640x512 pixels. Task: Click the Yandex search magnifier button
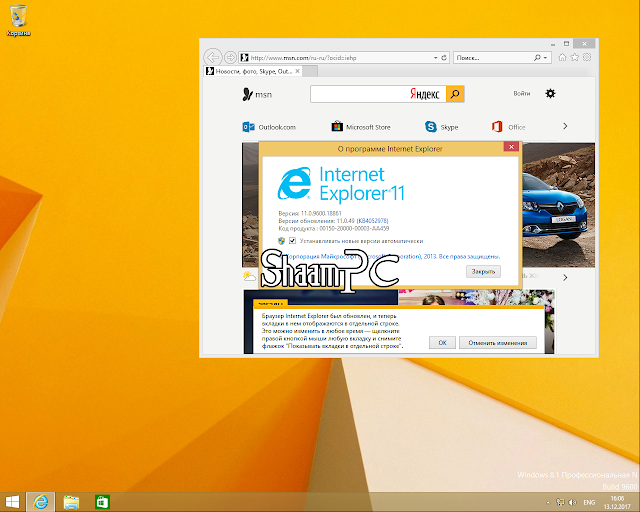tap(455, 94)
